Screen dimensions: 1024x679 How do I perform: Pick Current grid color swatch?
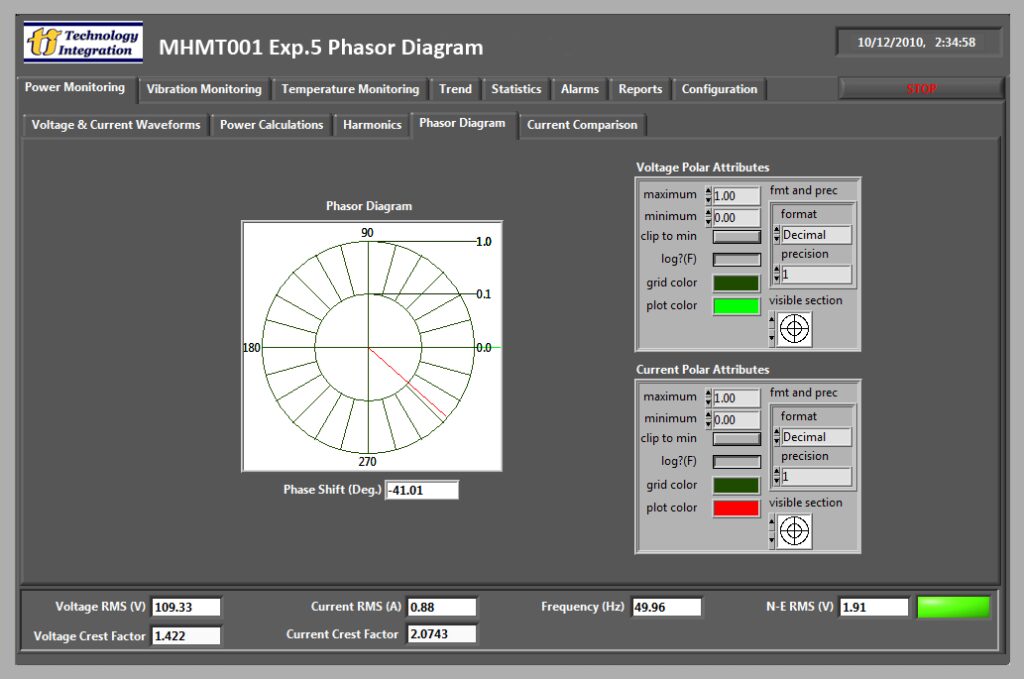coord(736,485)
